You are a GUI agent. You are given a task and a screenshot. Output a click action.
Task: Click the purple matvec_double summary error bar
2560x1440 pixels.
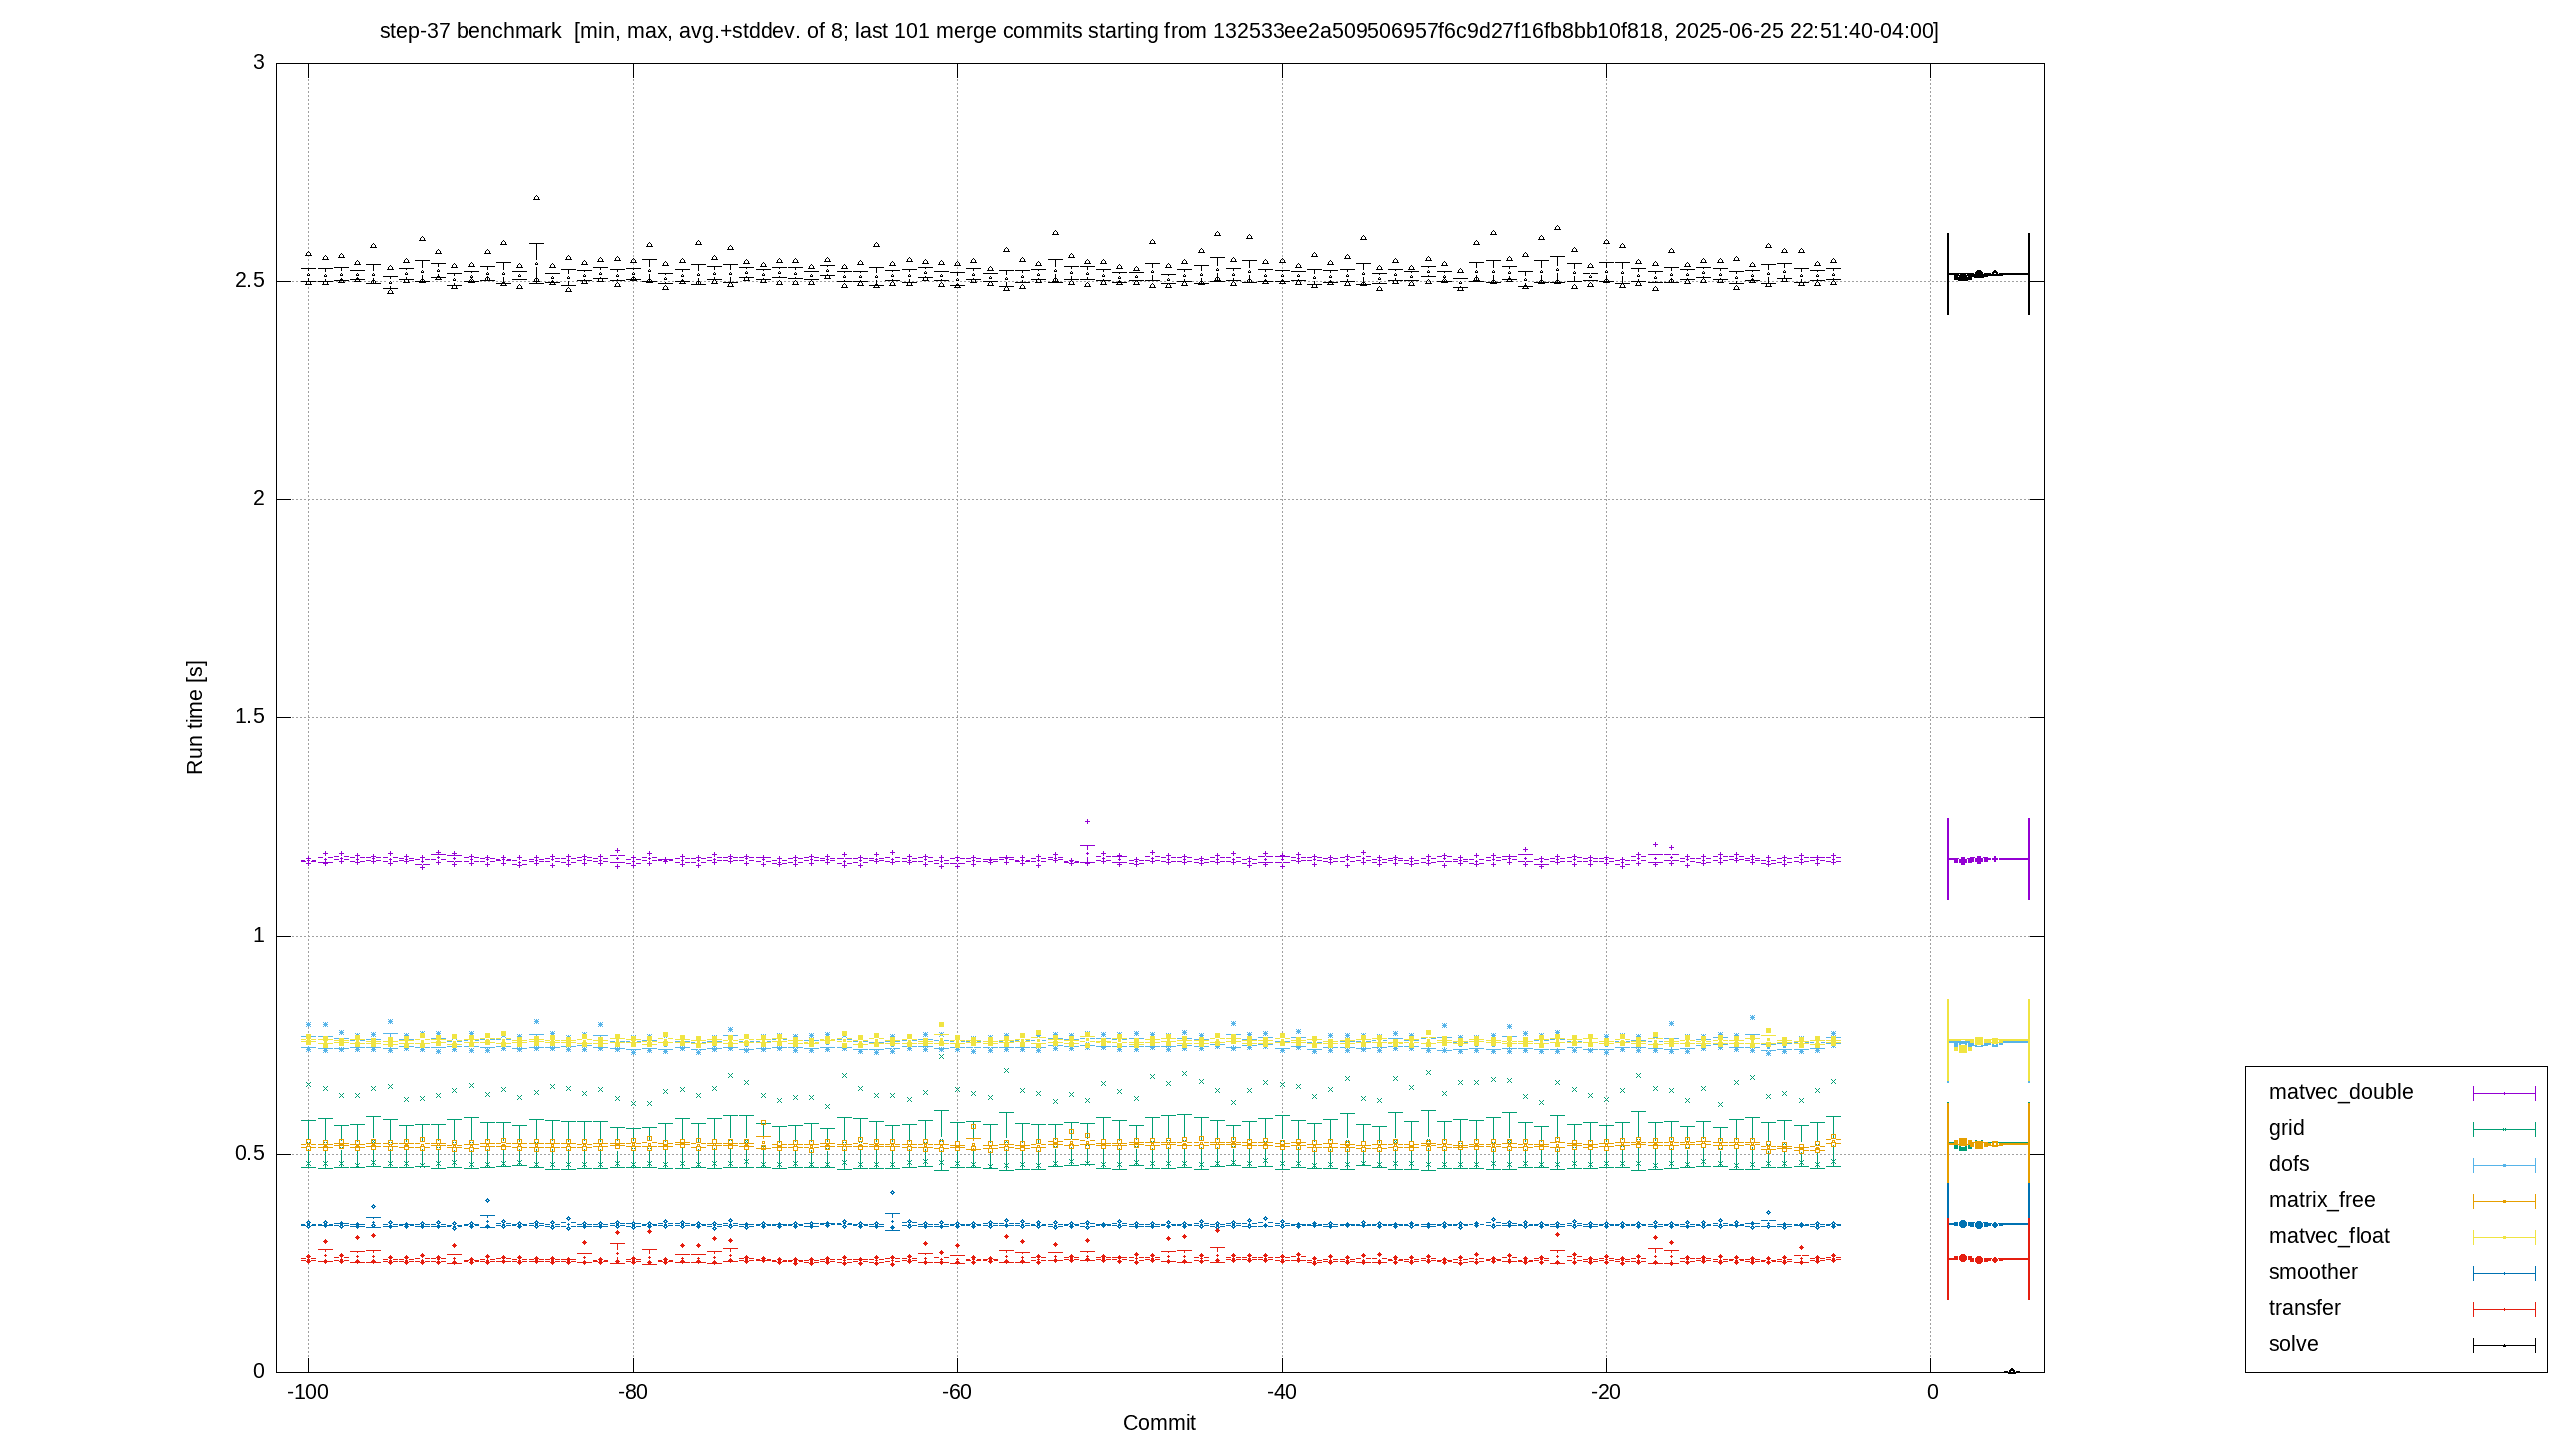coord(1988,859)
